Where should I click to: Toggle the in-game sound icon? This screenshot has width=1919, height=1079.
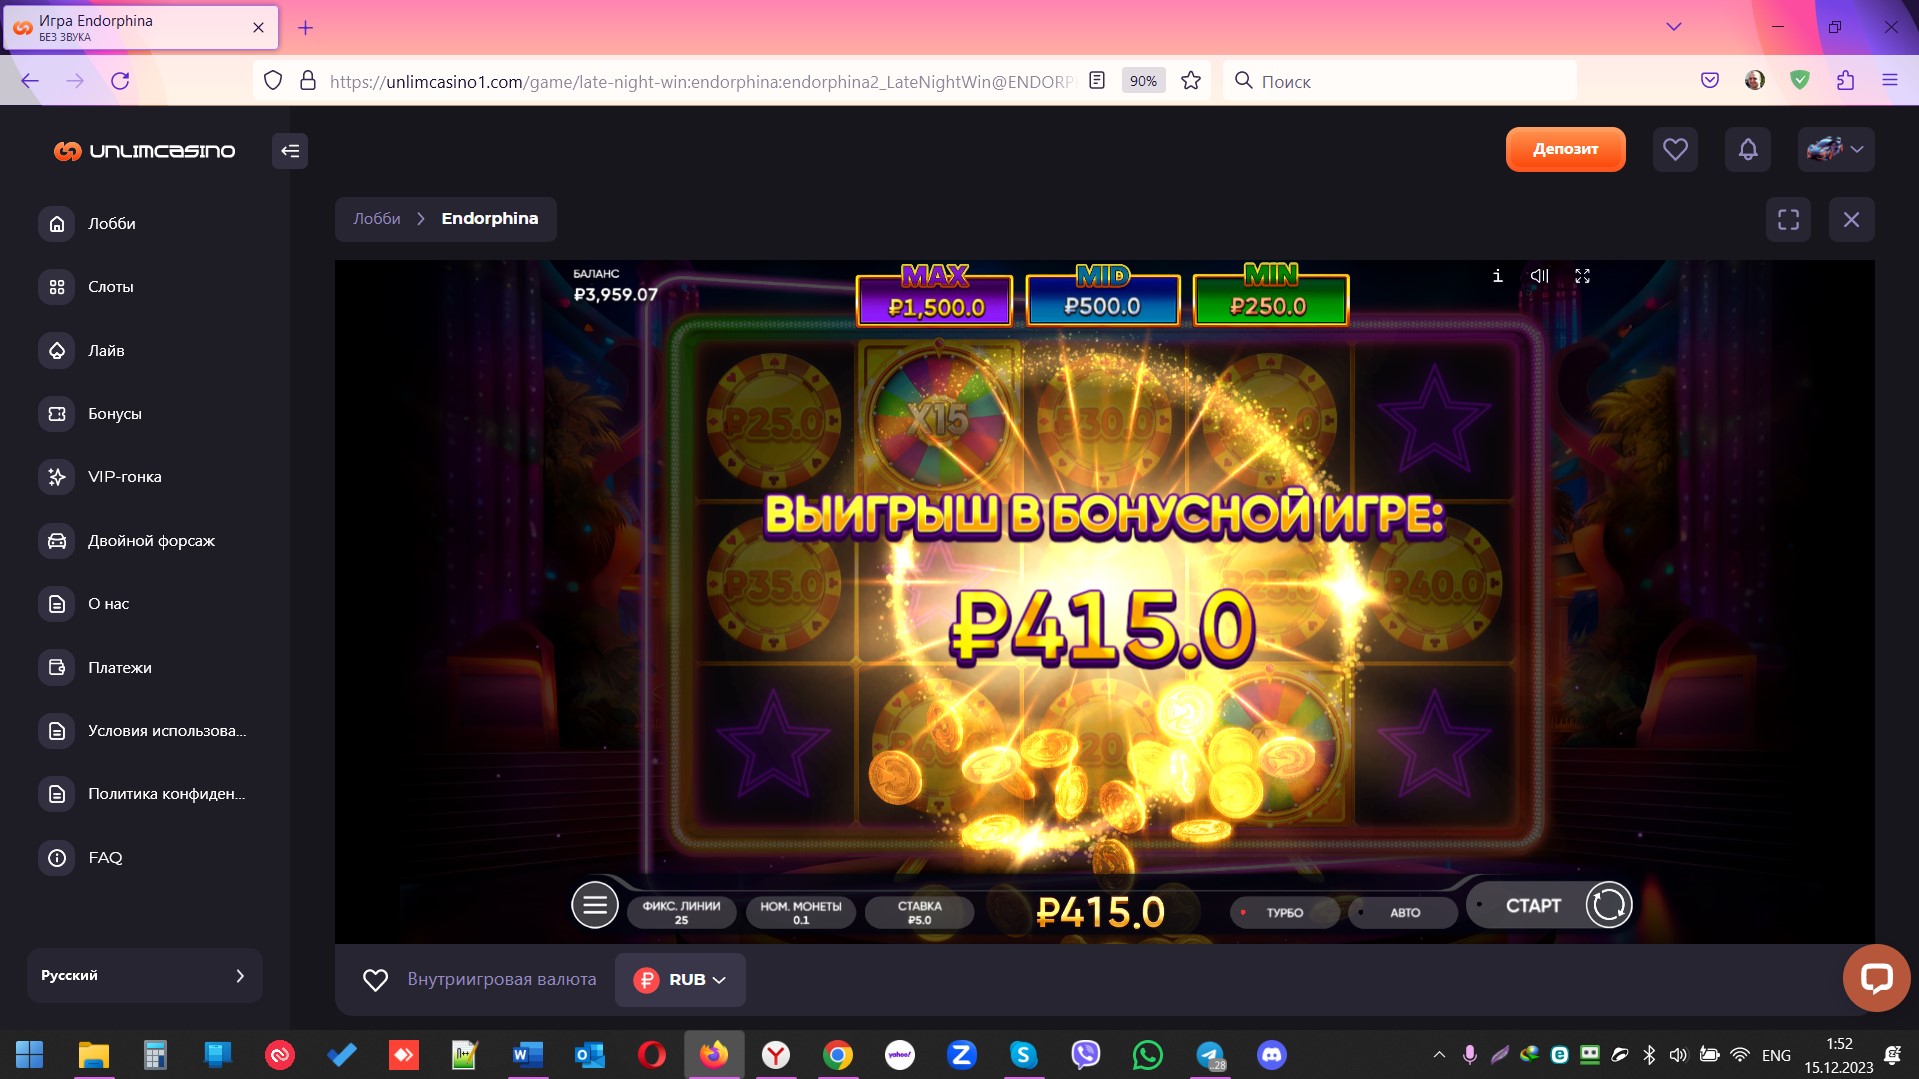tap(1540, 276)
